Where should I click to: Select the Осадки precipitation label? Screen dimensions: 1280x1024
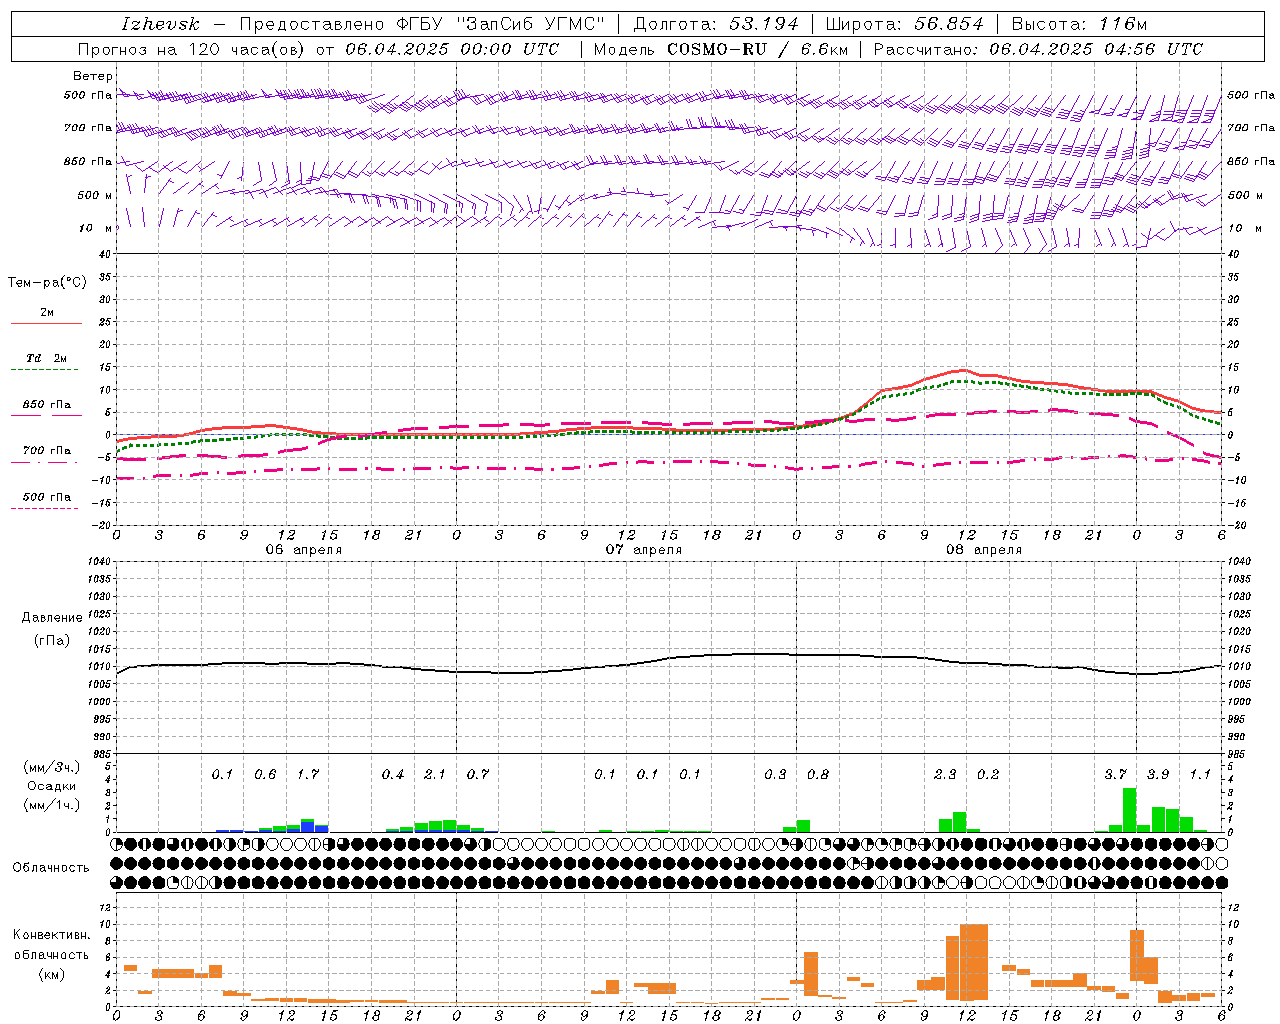pyautogui.click(x=51, y=786)
